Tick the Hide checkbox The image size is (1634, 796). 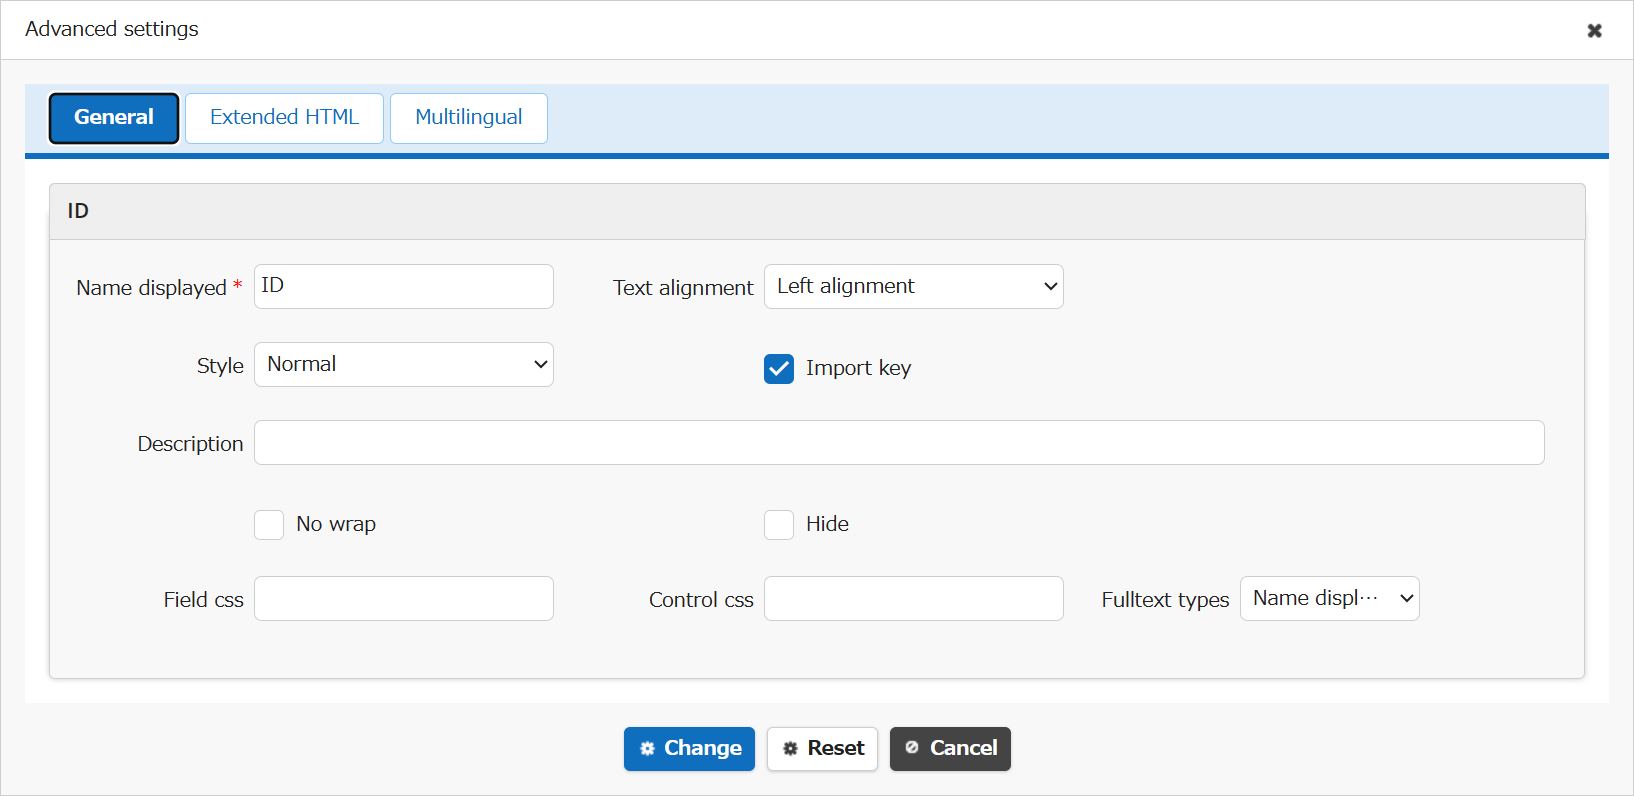(779, 525)
